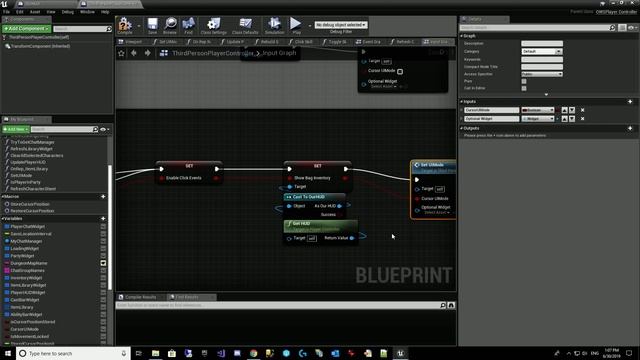Viewport: 640px width, 360px height.
Task: Open Class Defaults from the toolbar
Action: point(245,25)
